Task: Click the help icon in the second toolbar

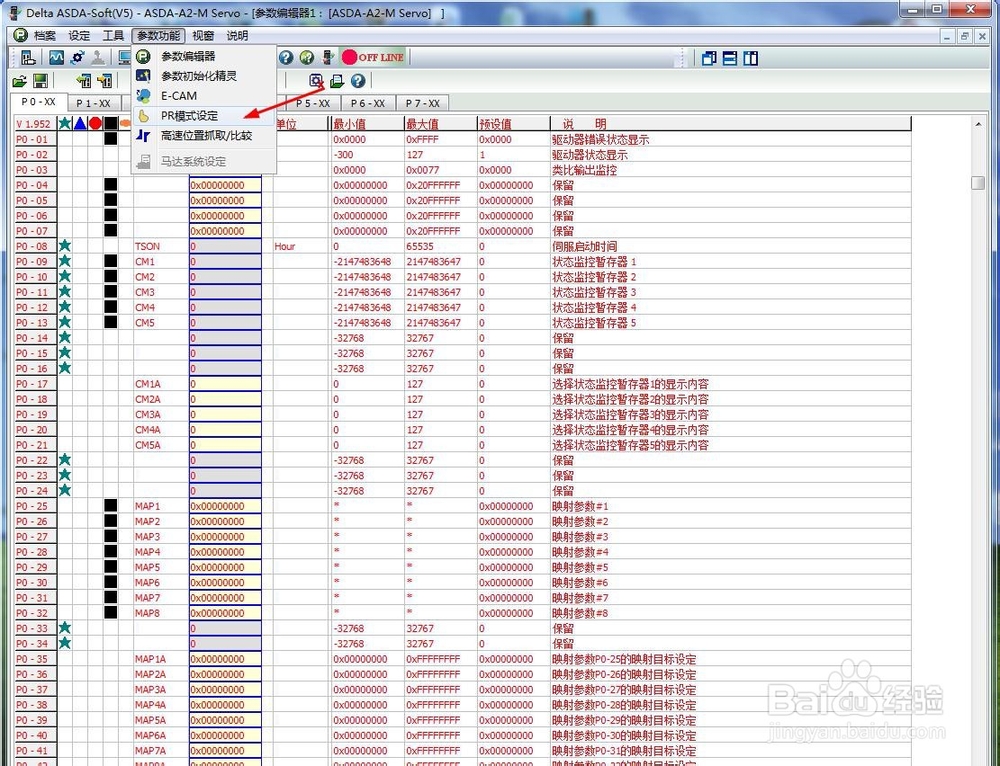Action: [358, 80]
